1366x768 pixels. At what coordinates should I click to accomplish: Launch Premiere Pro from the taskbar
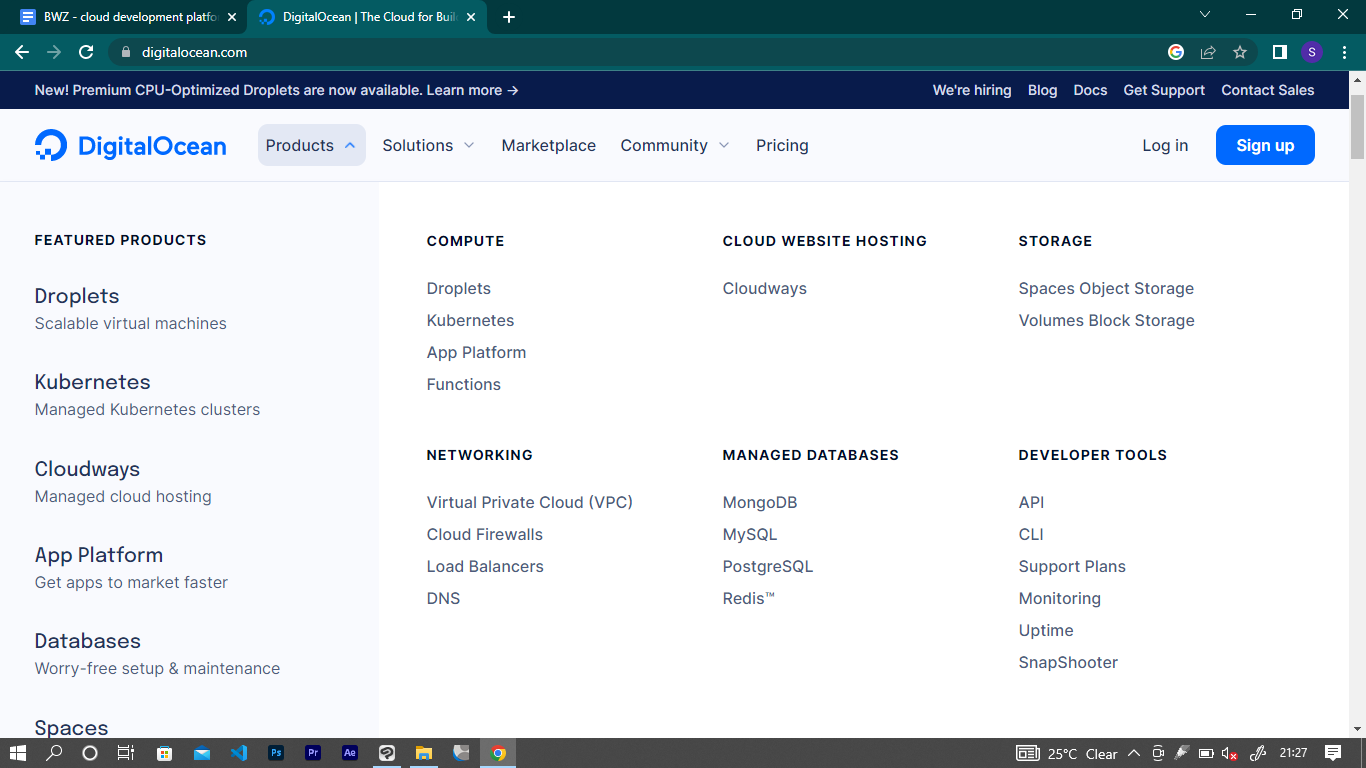[313, 753]
